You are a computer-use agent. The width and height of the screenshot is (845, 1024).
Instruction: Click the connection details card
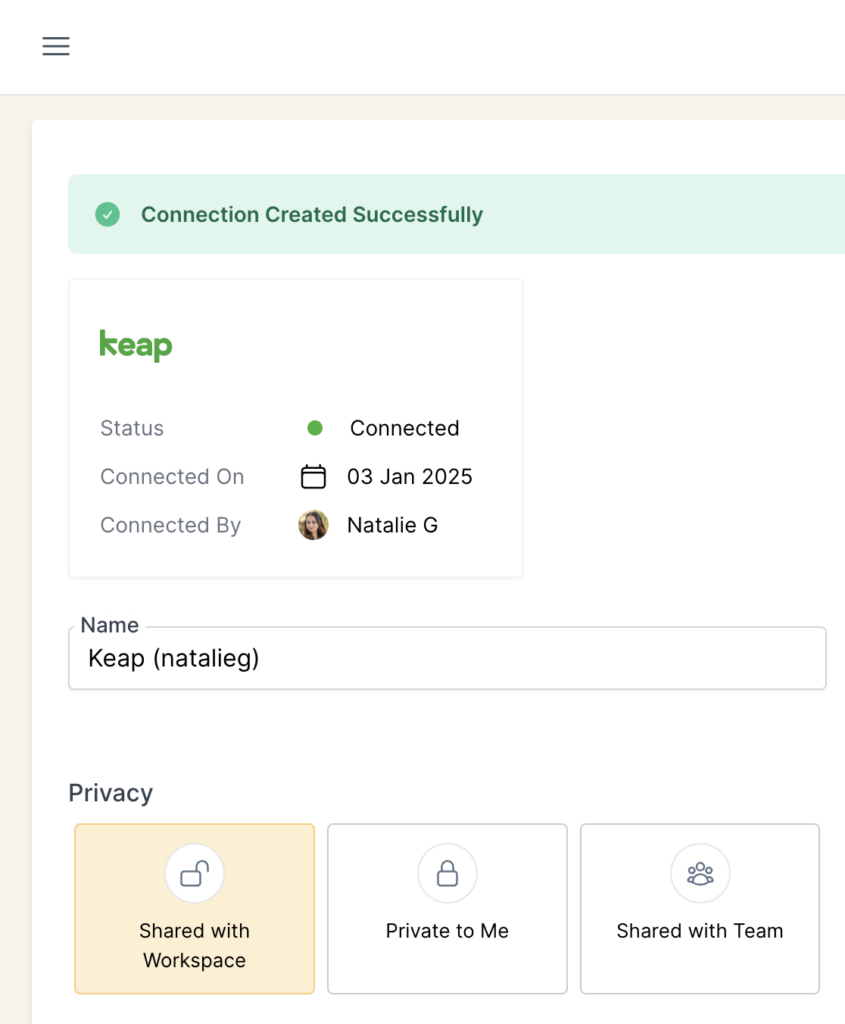point(295,427)
